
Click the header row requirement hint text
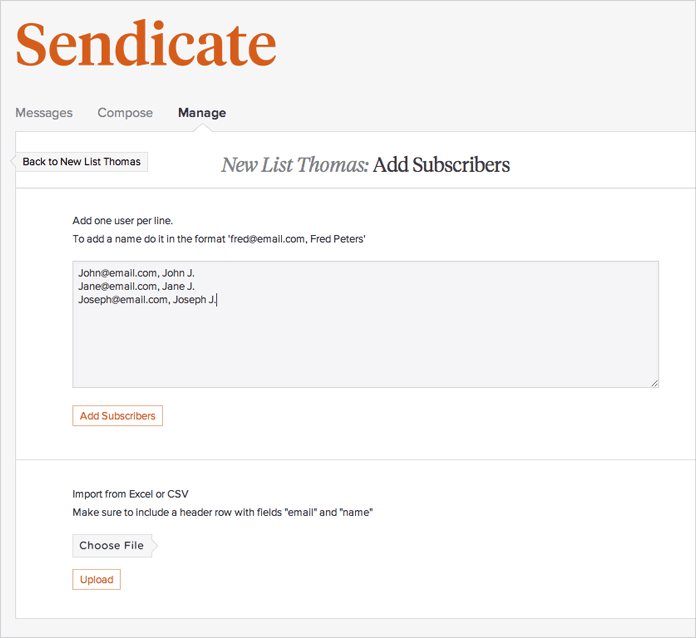(221, 513)
